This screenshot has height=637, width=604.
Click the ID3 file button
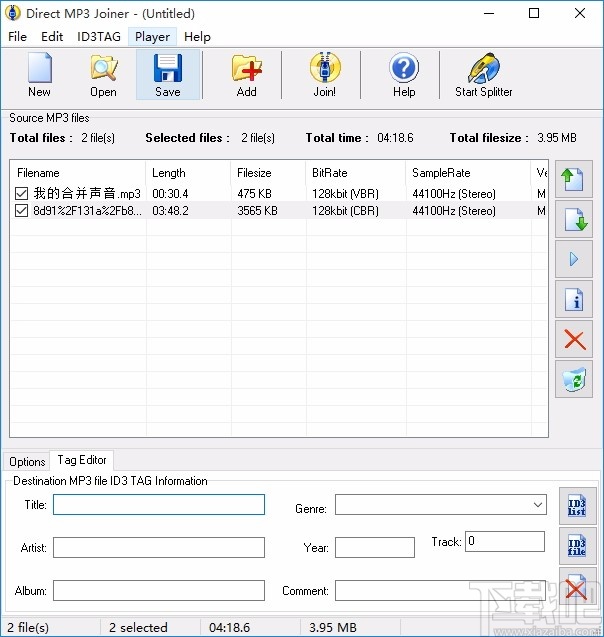coord(577,546)
